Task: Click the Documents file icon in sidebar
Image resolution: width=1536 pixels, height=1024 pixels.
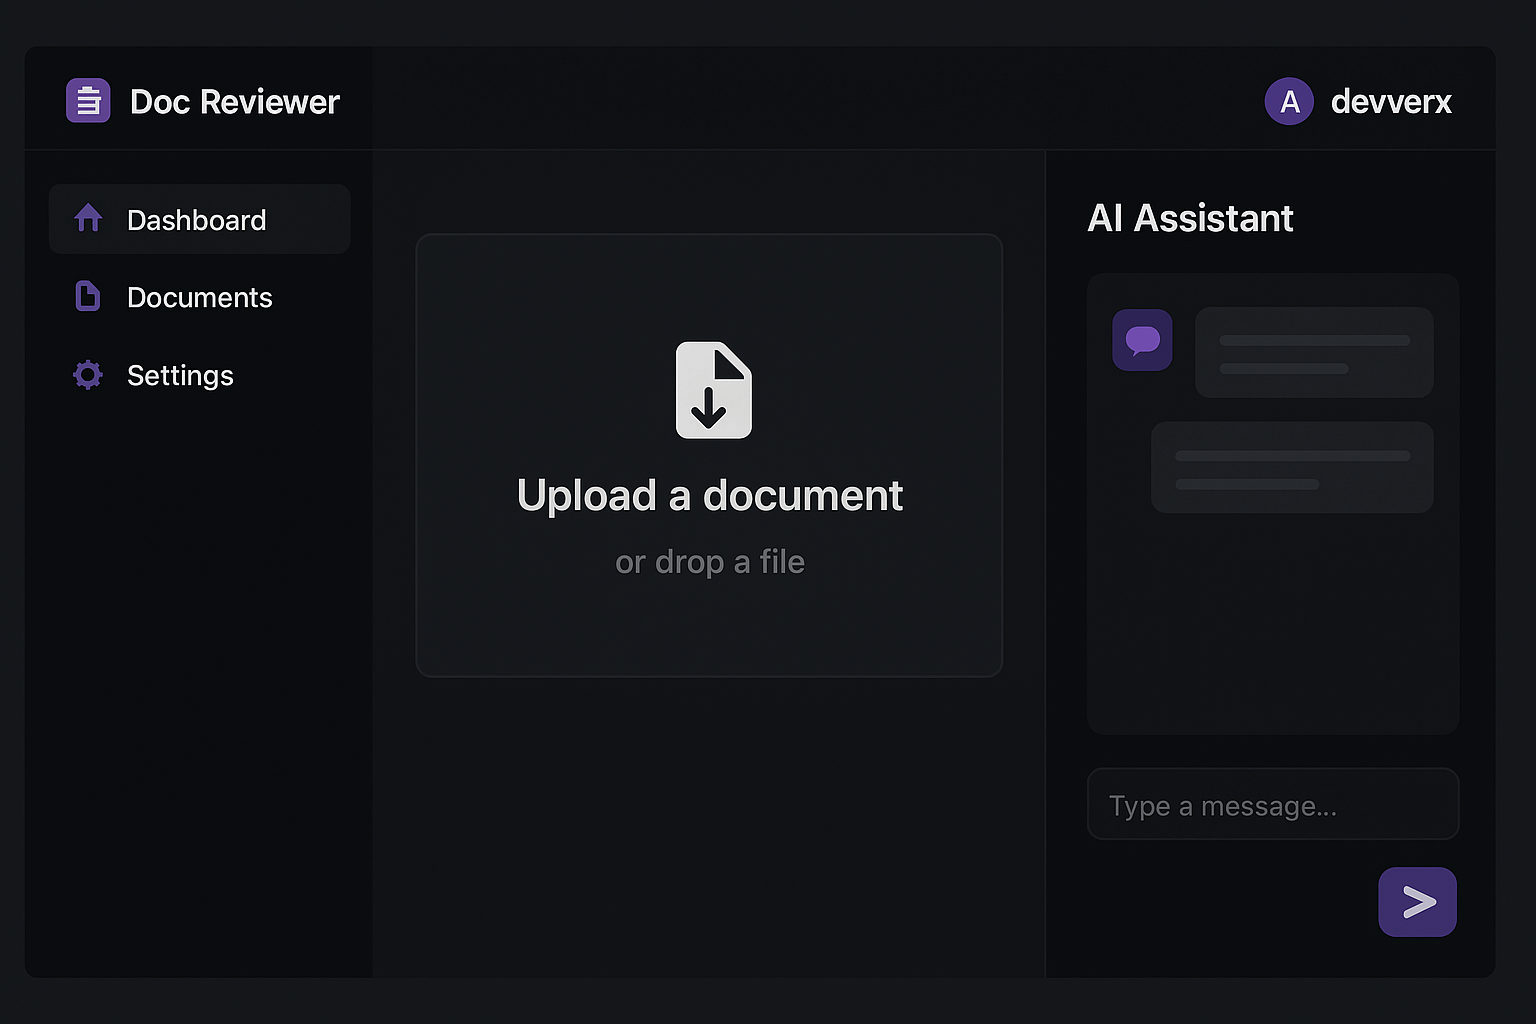Action: (x=88, y=296)
